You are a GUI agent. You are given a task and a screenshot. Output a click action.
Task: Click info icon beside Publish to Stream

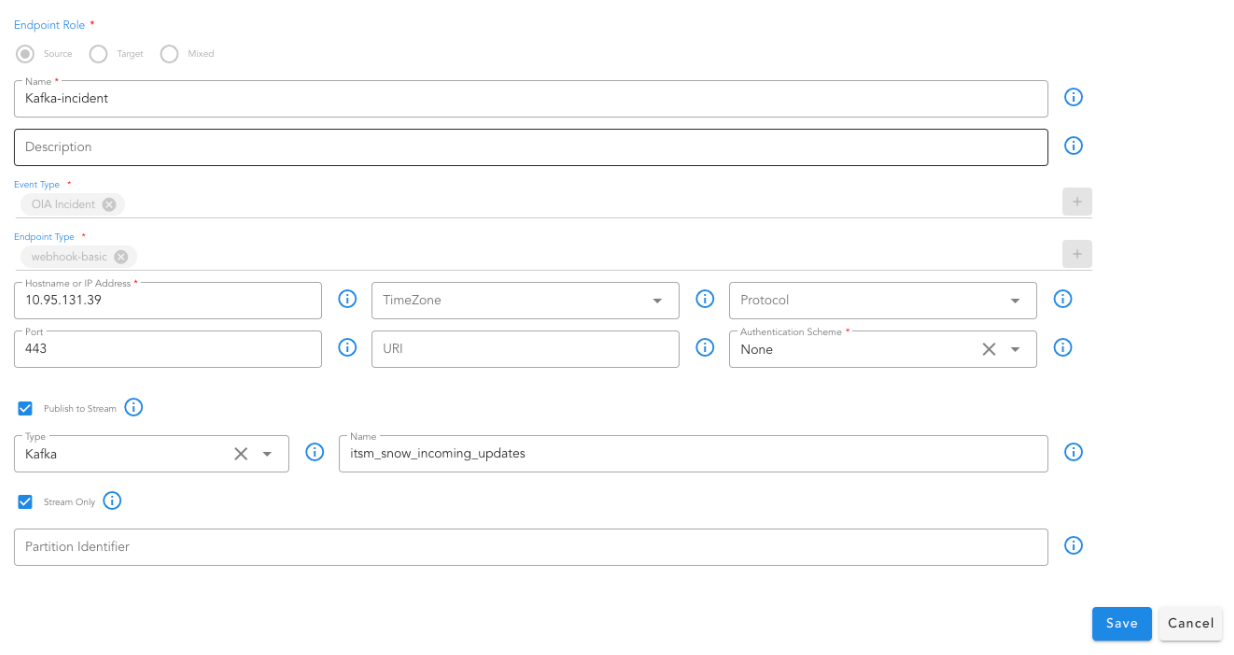(x=134, y=407)
